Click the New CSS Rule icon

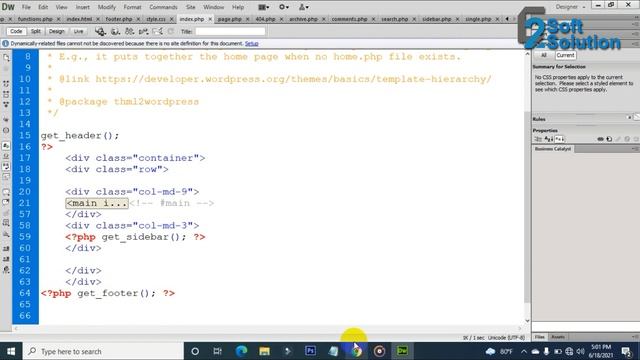click(609, 139)
